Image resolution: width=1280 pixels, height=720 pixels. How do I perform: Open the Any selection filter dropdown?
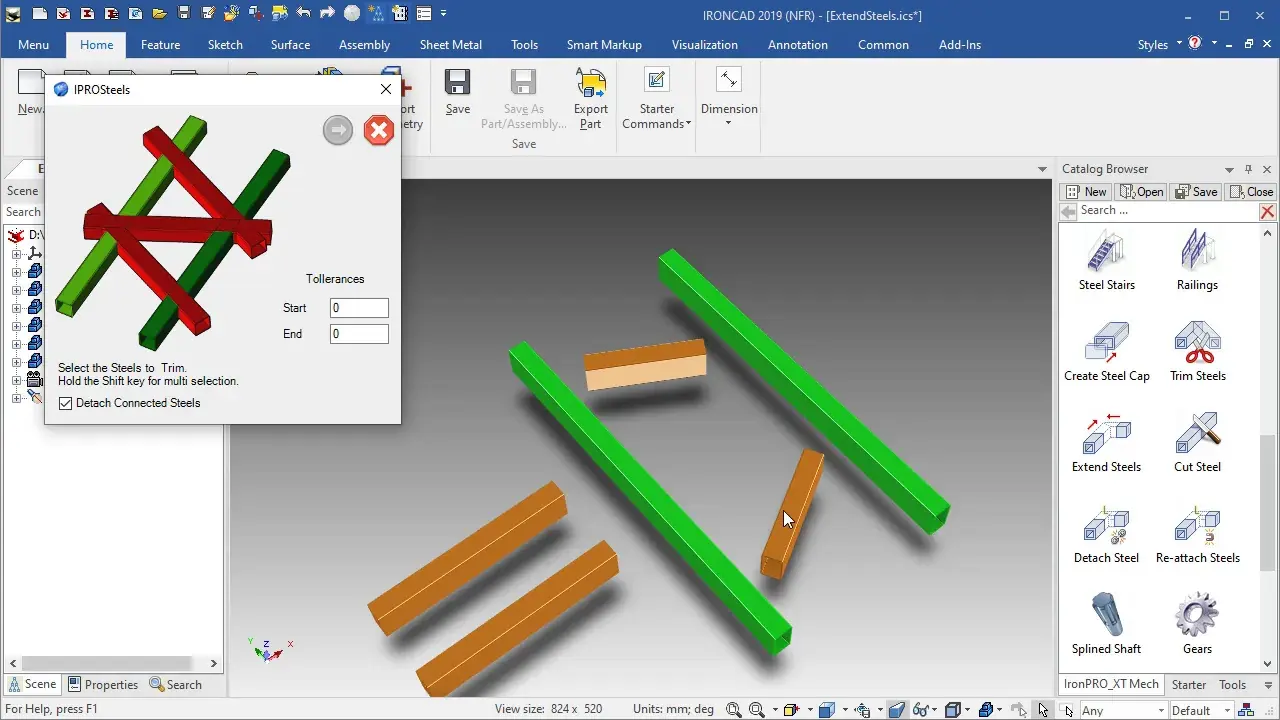(1159, 710)
